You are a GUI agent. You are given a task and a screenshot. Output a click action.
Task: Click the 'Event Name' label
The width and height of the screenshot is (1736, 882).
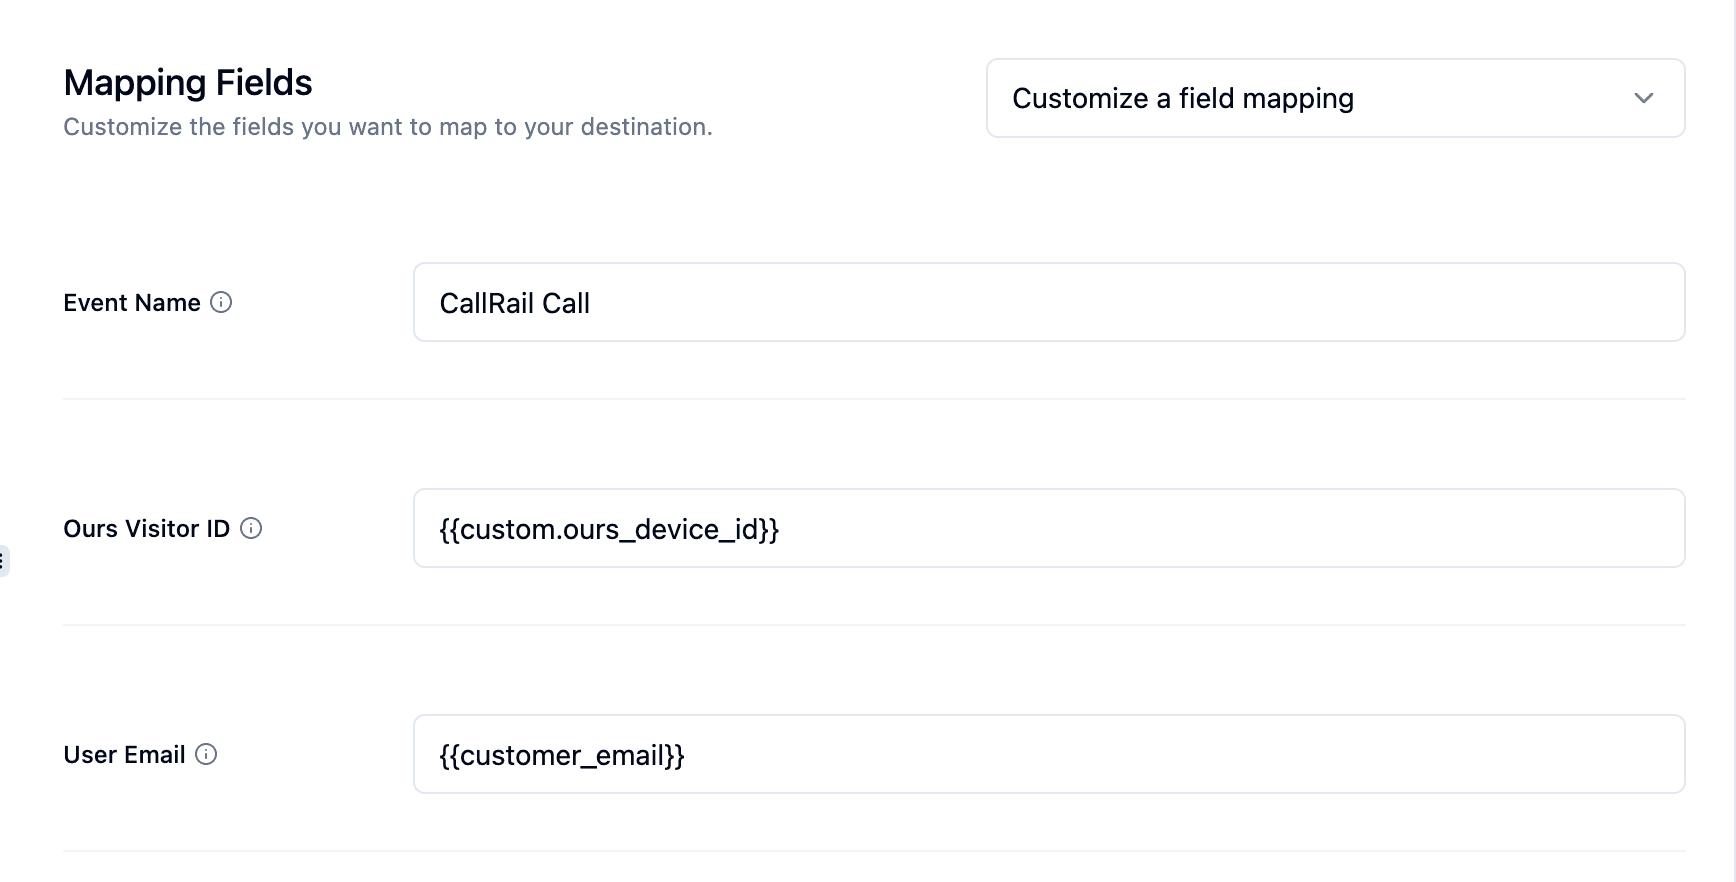pos(132,303)
